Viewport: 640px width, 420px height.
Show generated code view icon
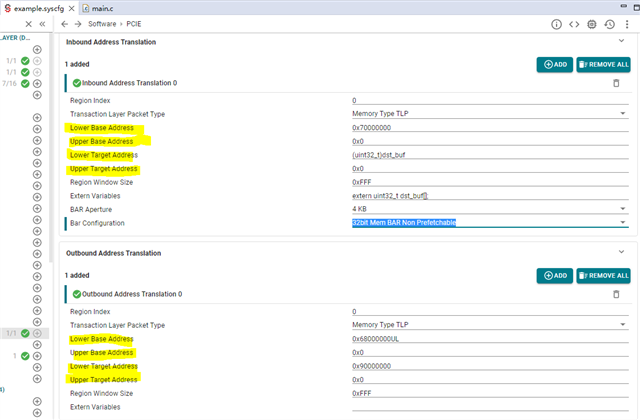[x=575, y=23]
